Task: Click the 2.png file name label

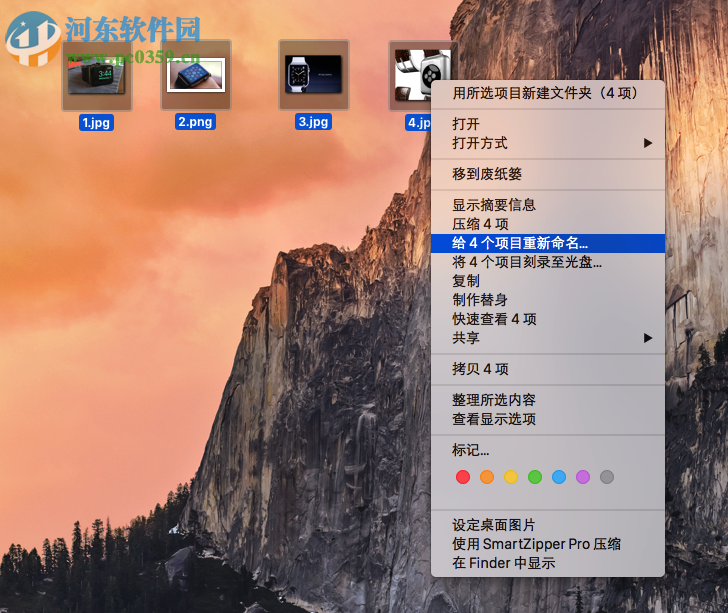Action: coord(195,122)
